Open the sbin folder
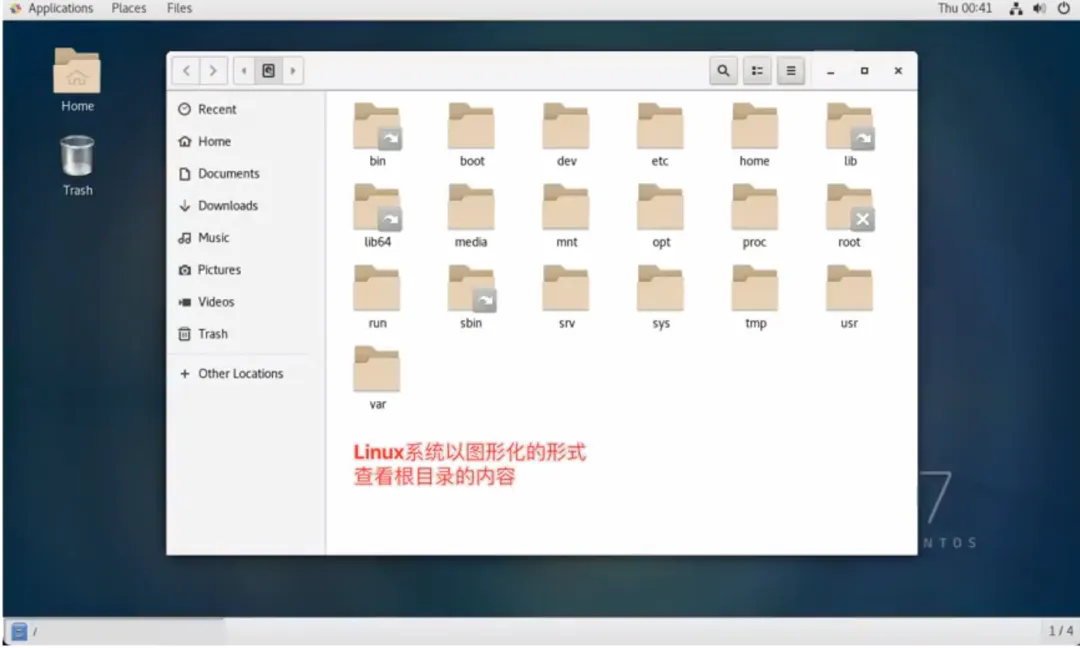The height and width of the screenshot is (648, 1080). click(x=471, y=297)
